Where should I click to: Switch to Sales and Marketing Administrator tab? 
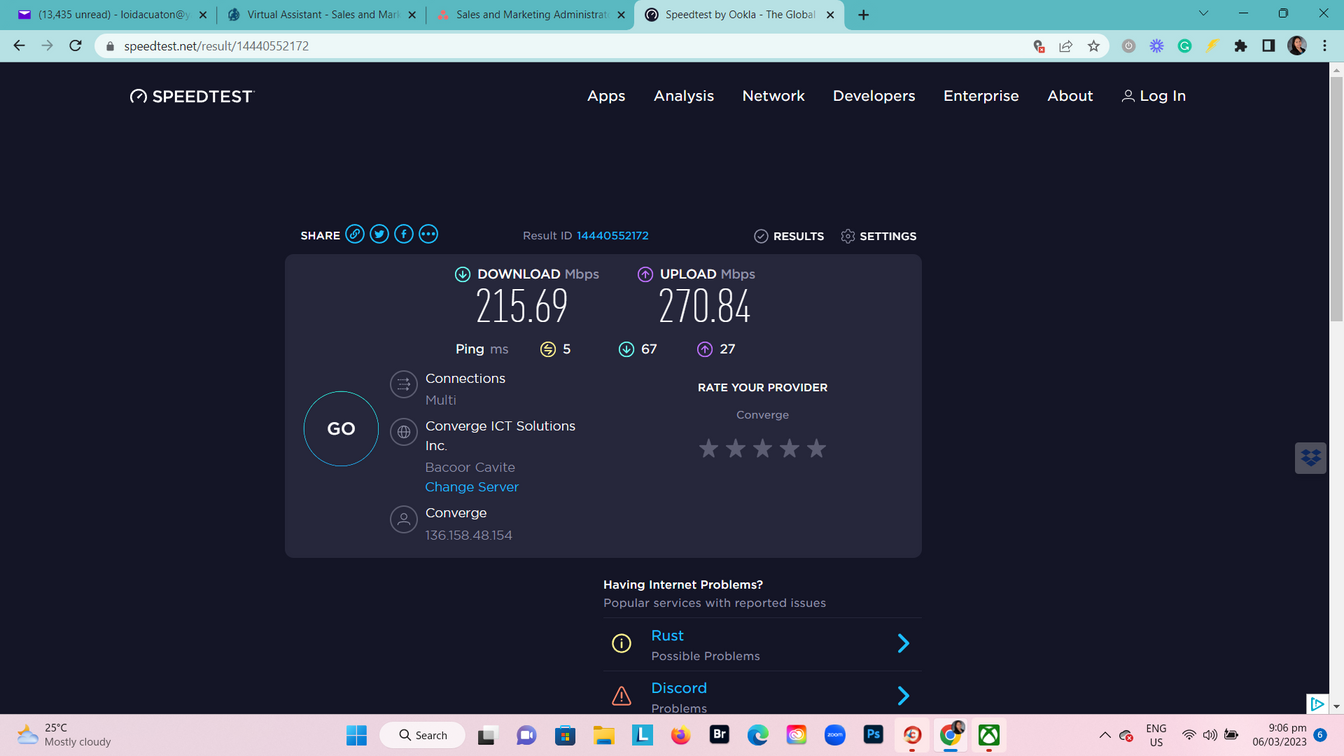pos(530,15)
